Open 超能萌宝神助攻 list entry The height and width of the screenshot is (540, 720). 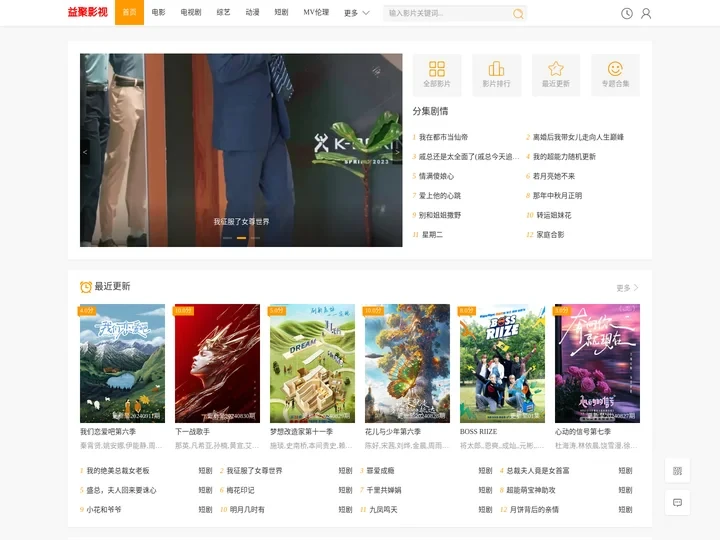(x=531, y=490)
